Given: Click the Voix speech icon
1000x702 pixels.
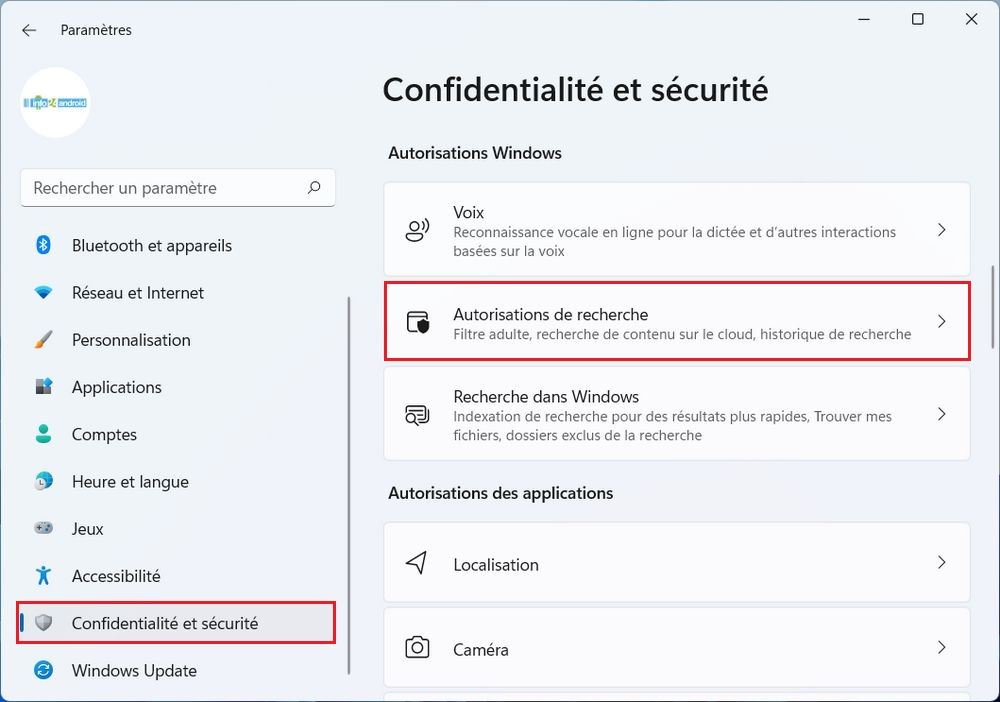Looking at the screenshot, I should (417, 230).
